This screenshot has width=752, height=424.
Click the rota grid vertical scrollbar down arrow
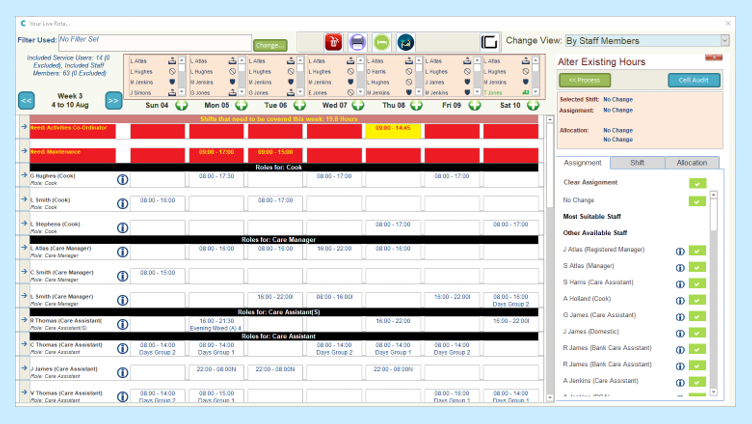pyautogui.click(x=550, y=398)
